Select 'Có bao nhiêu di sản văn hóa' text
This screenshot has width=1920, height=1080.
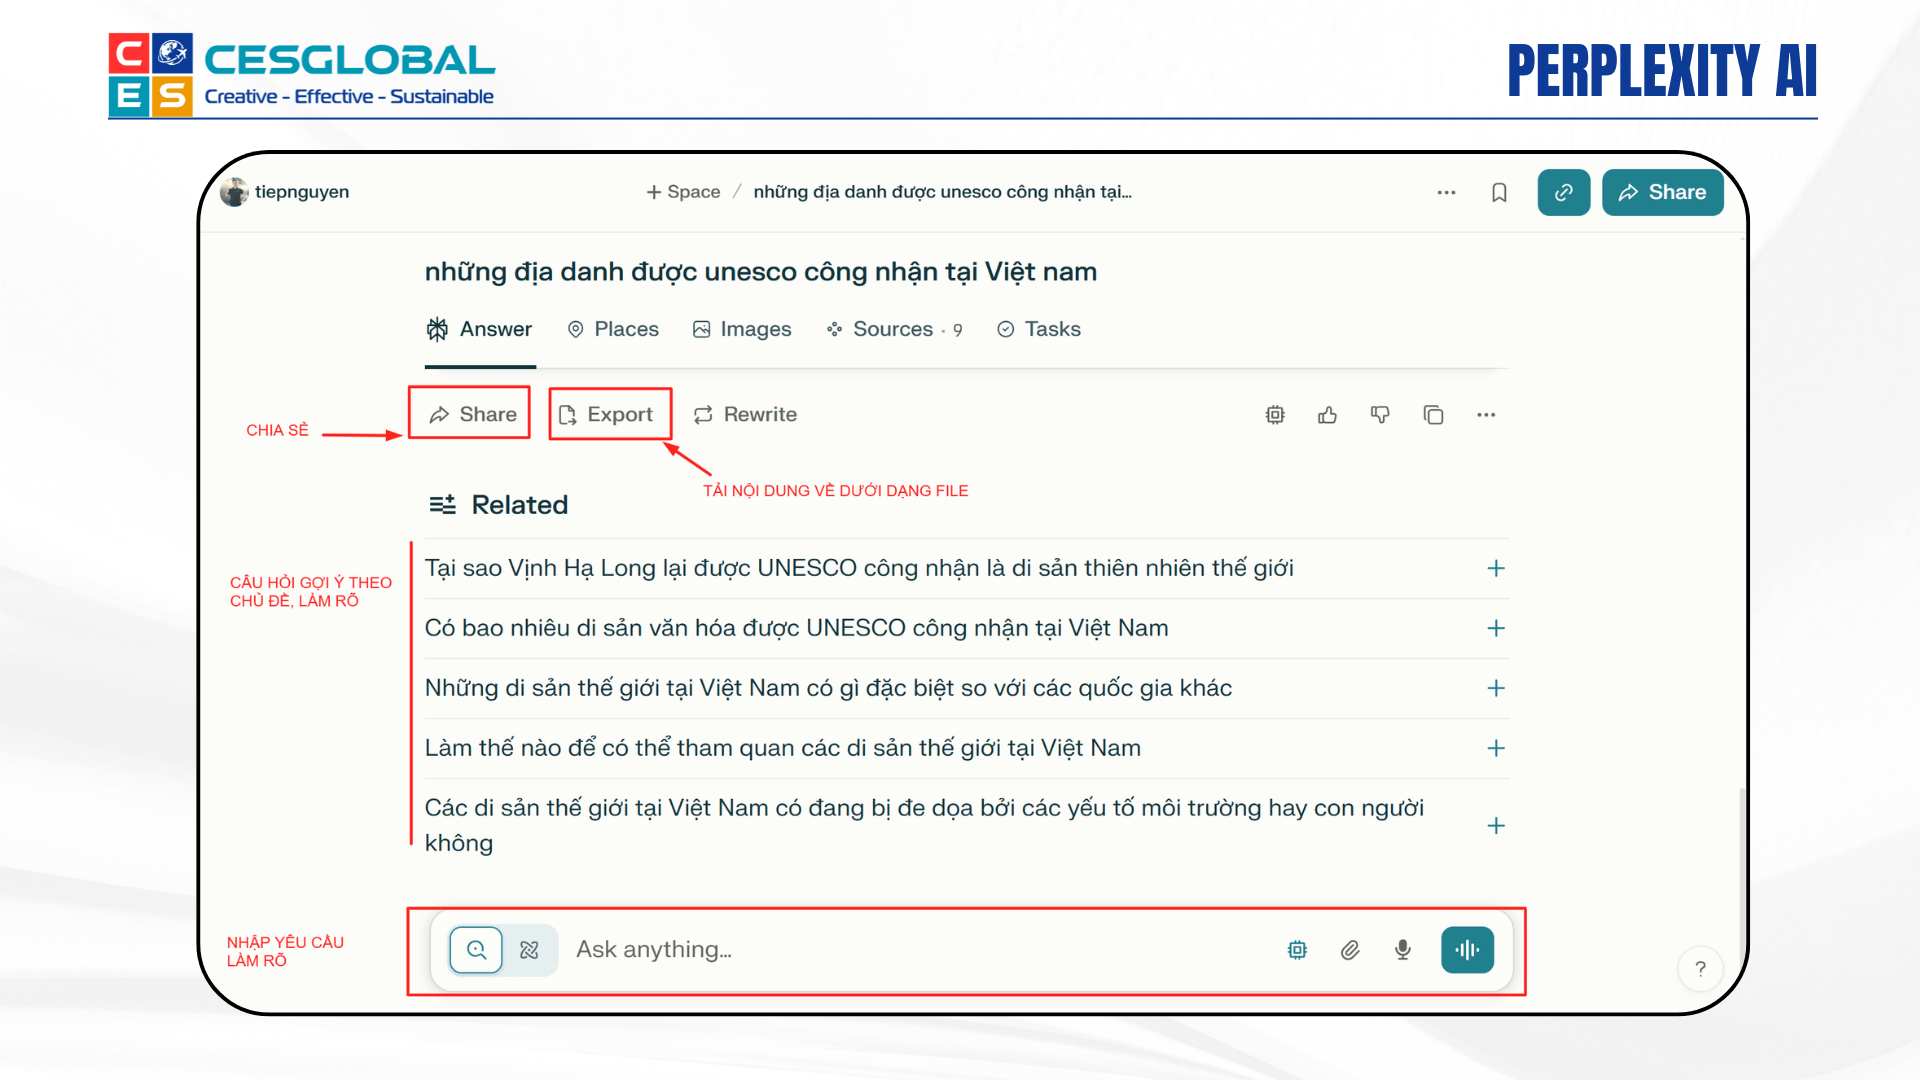[x=797, y=628]
